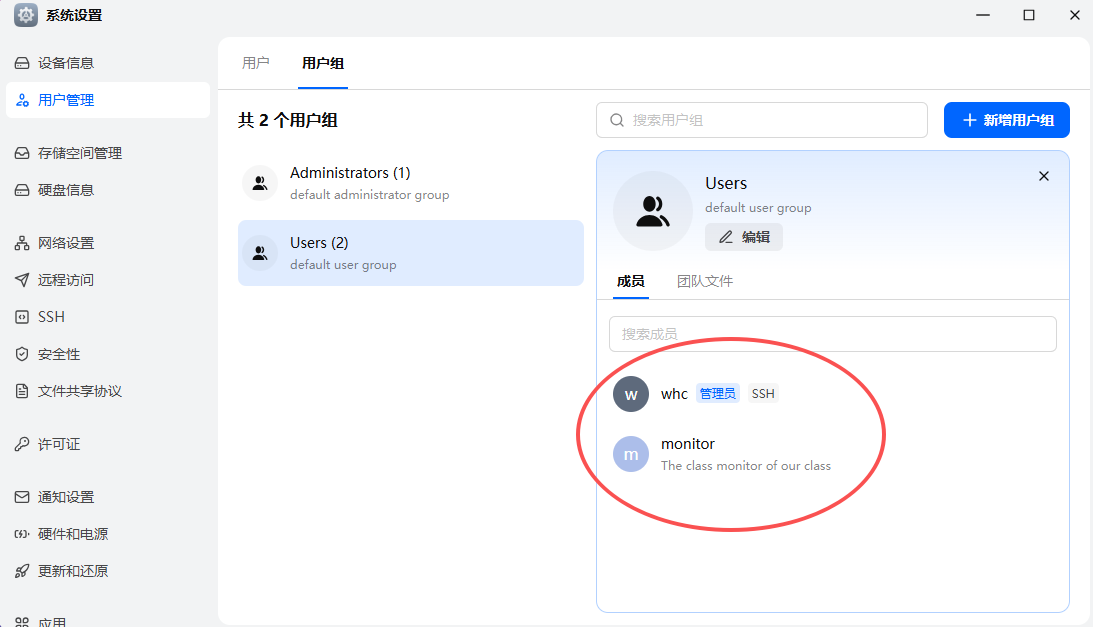Switch to the 用户 tab

(255, 63)
